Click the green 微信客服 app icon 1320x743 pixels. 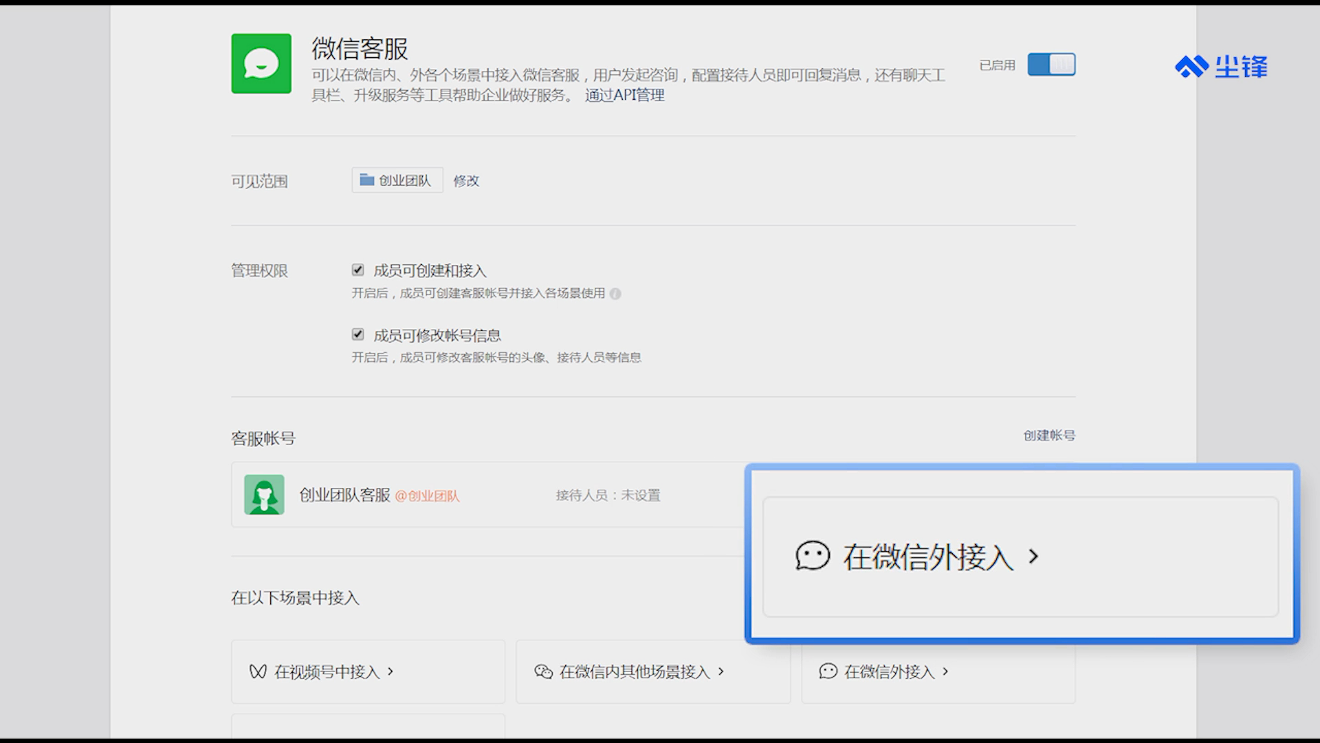261,64
